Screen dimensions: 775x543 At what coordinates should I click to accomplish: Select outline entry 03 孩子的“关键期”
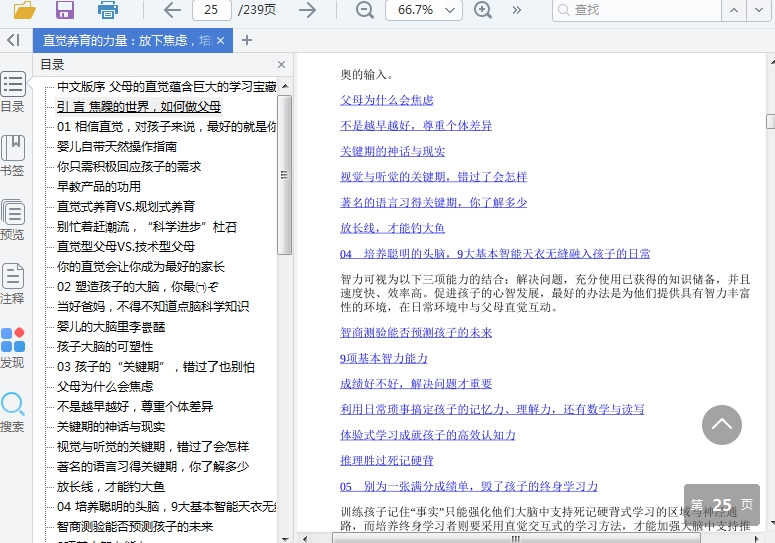pos(156,367)
